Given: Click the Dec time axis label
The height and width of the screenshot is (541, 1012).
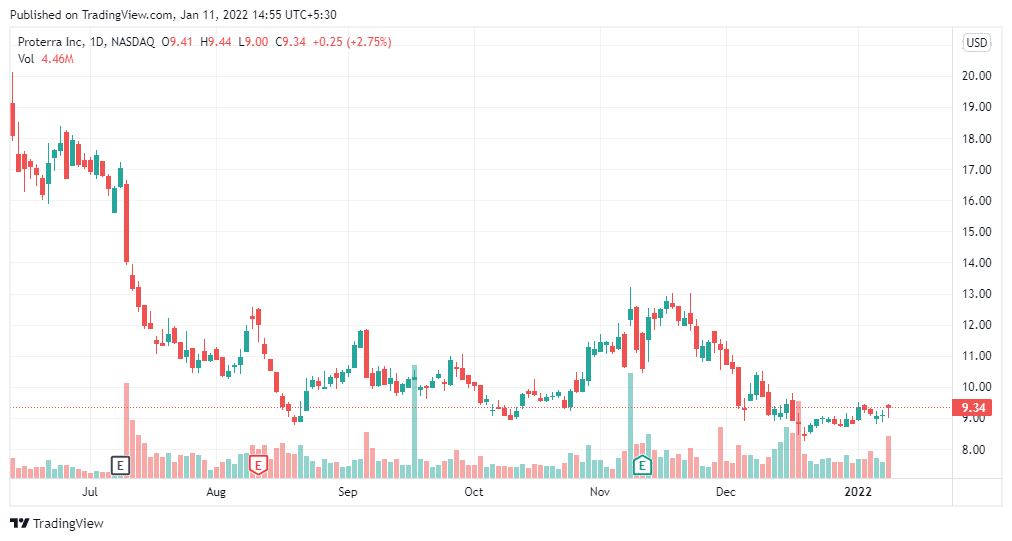Looking at the screenshot, I should 725,492.
